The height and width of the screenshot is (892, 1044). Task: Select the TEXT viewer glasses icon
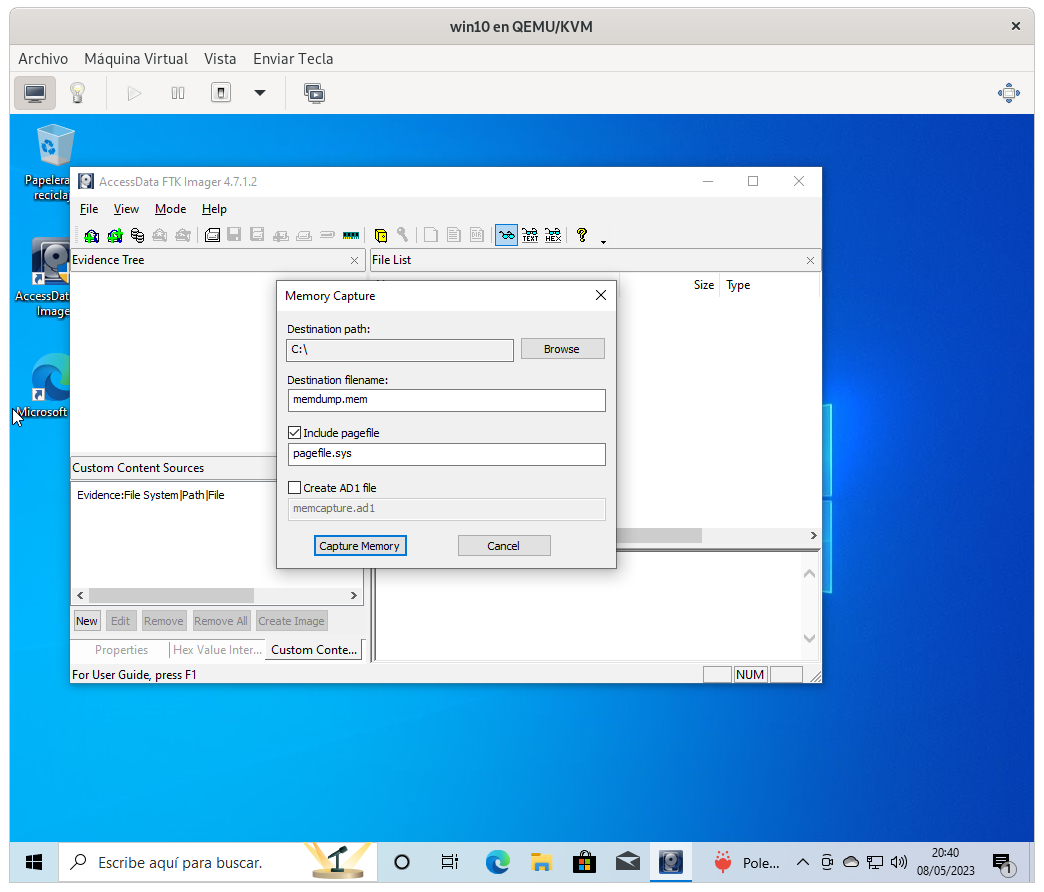[x=530, y=236]
